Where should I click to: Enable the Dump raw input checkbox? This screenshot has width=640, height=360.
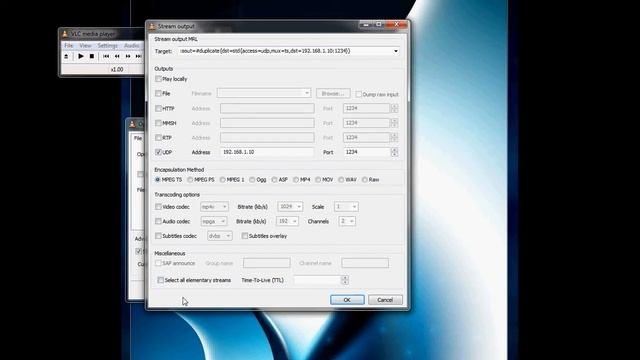pyautogui.click(x=358, y=94)
